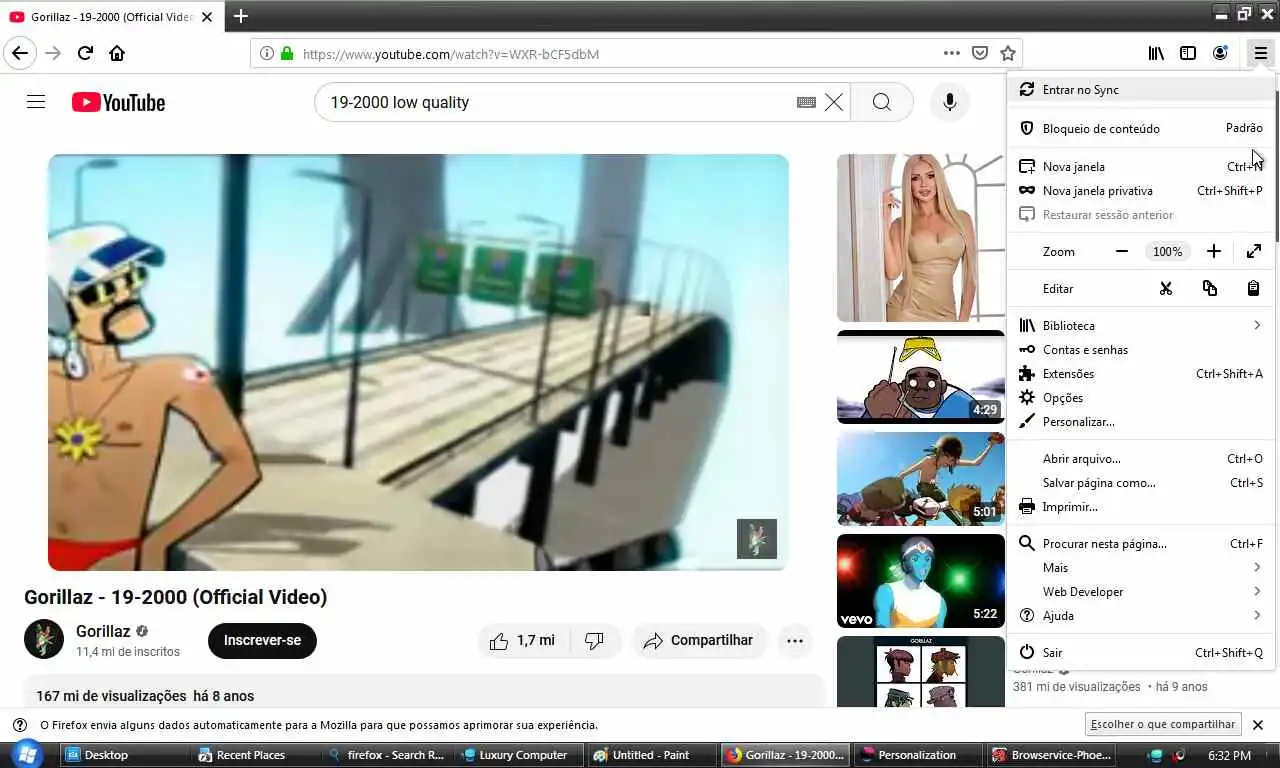Show sidebars toolbar icon
The width and height of the screenshot is (1280, 768).
pyautogui.click(x=1188, y=53)
